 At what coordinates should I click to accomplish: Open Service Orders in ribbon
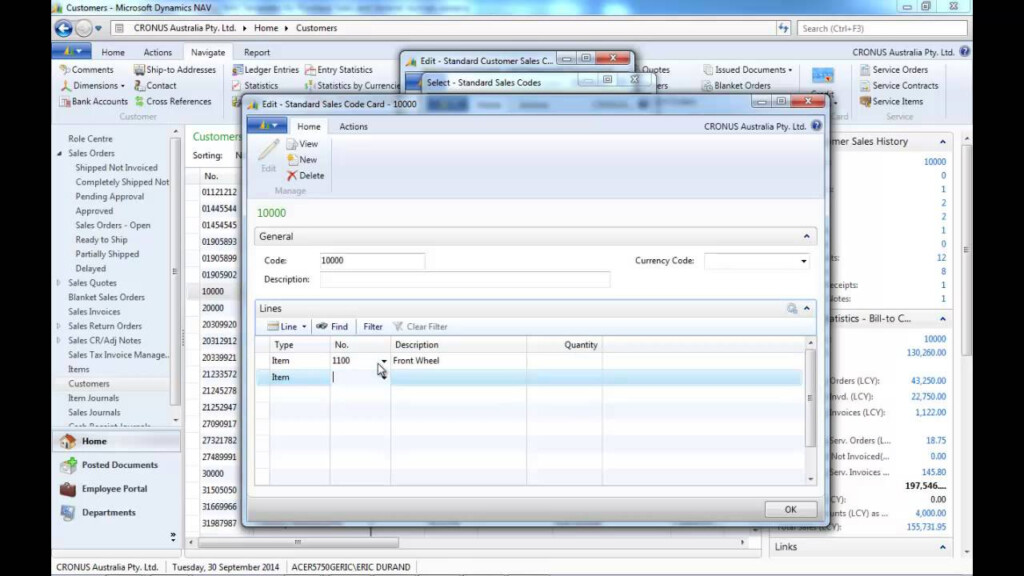coord(894,69)
